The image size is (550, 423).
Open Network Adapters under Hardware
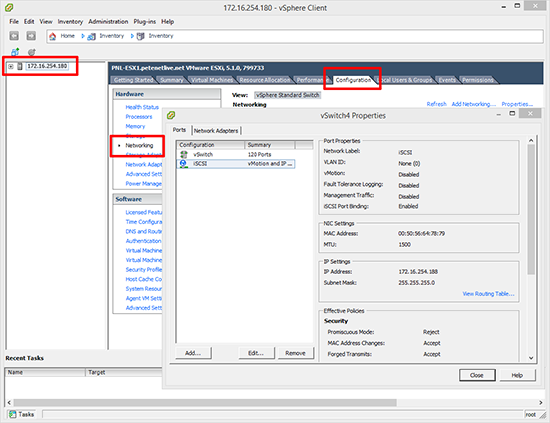[x=144, y=164]
